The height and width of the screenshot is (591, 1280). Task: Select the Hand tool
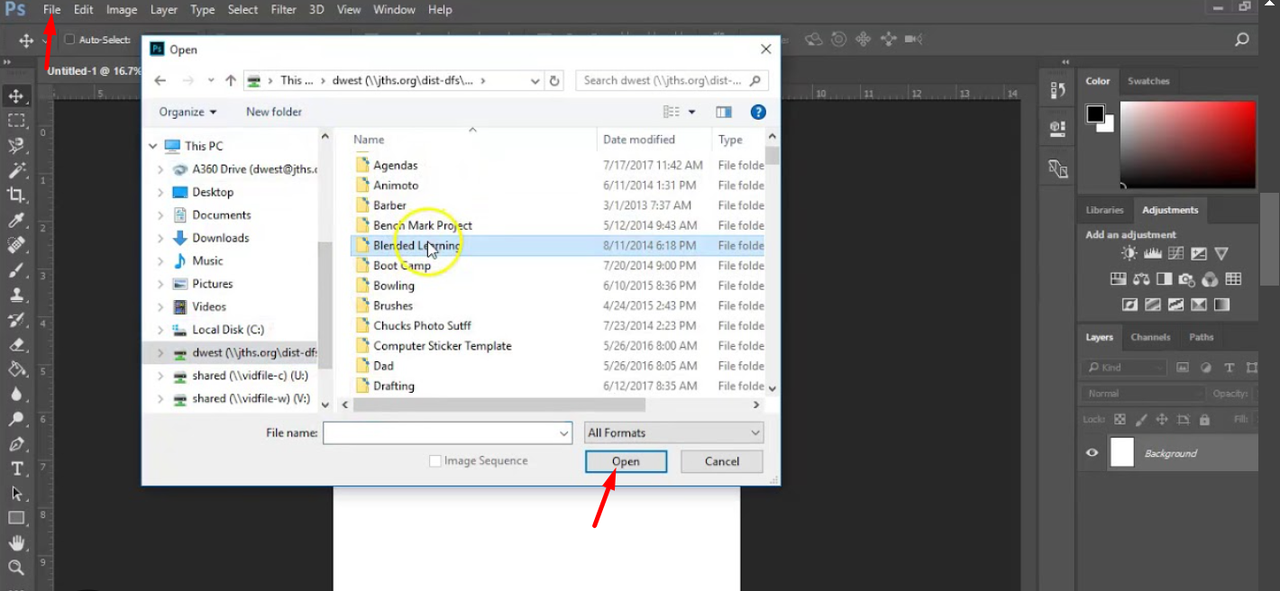17,543
